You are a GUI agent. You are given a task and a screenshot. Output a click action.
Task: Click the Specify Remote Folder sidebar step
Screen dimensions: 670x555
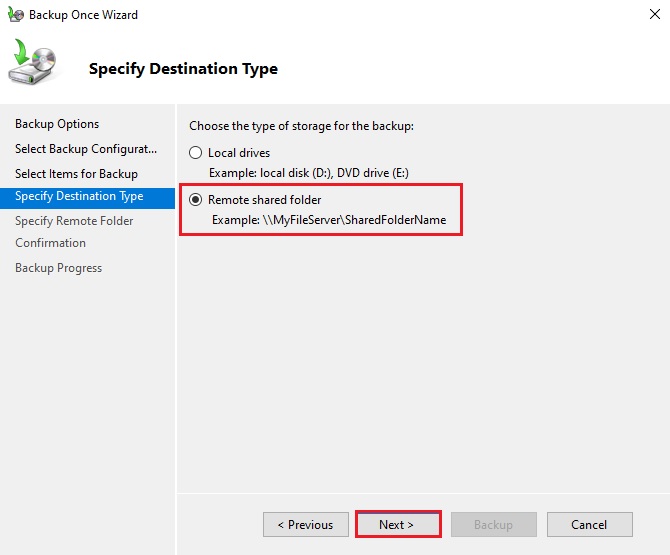click(74, 221)
